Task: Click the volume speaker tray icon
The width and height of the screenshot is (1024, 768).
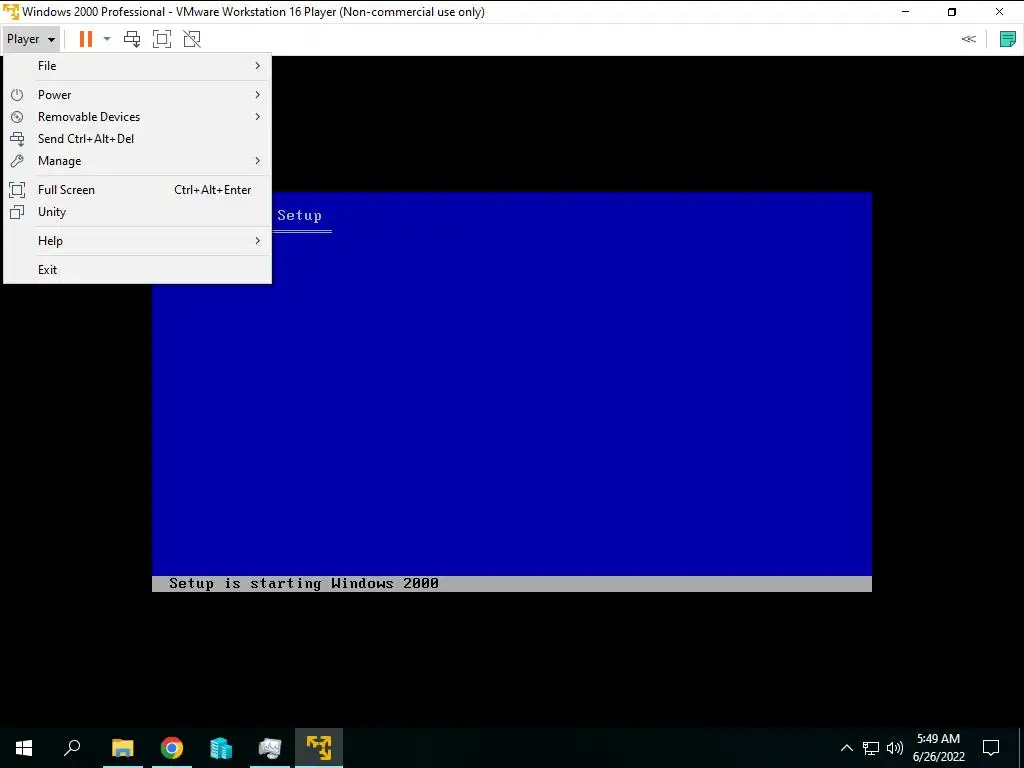Action: click(895, 748)
